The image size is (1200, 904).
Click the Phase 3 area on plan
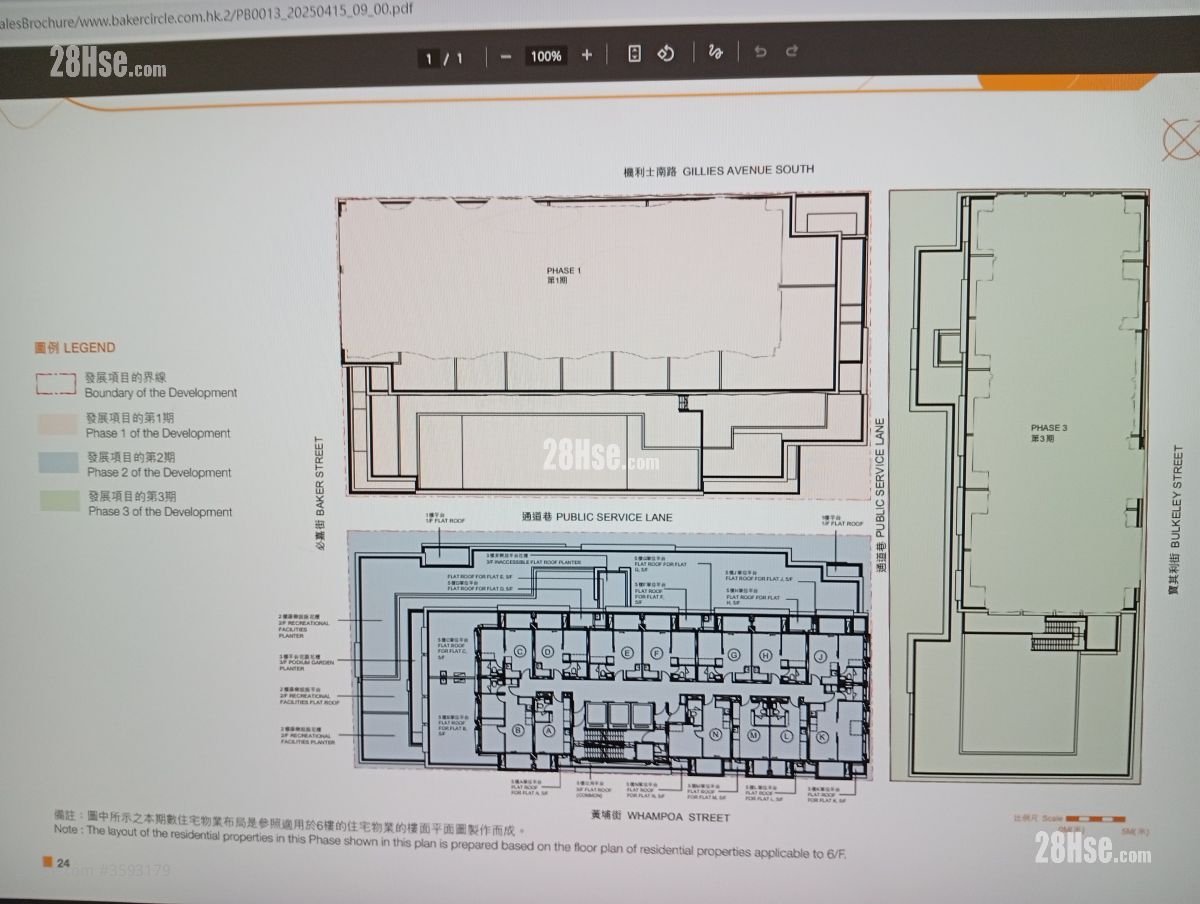(x=1049, y=432)
